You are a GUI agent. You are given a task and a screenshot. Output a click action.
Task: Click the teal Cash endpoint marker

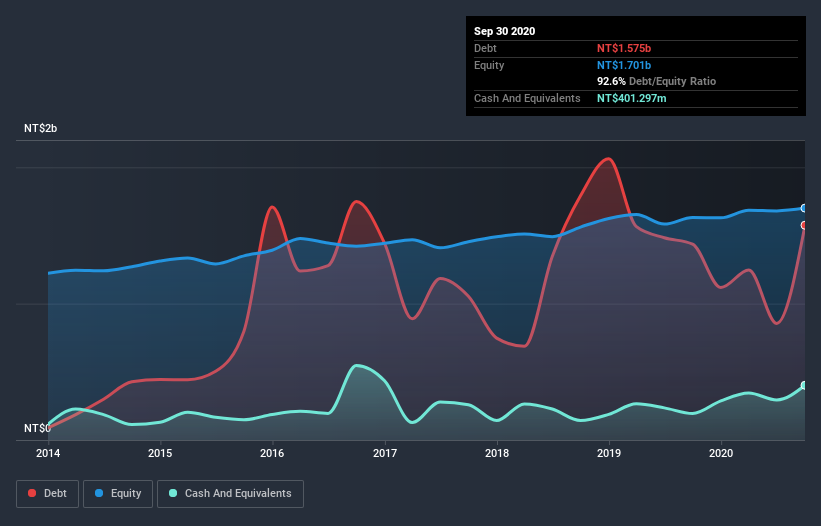804,385
